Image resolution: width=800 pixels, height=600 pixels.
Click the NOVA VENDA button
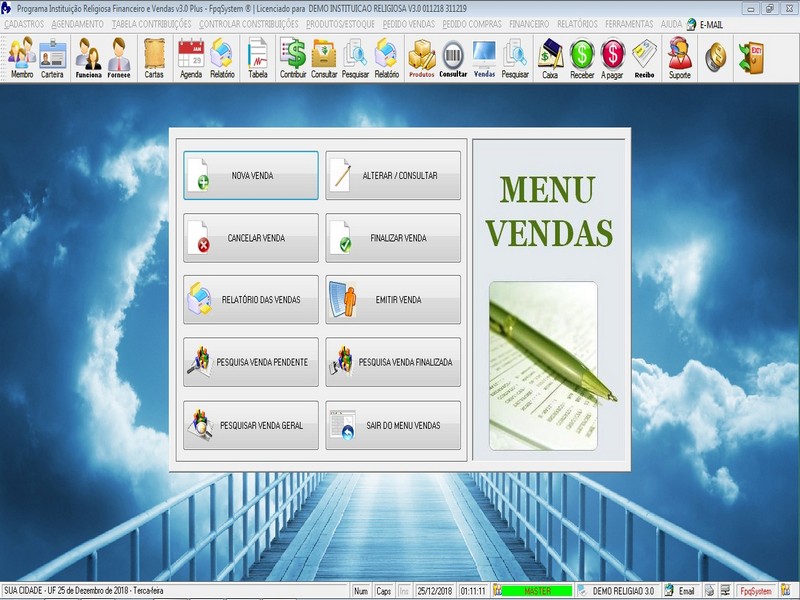[x=251, y=175]
